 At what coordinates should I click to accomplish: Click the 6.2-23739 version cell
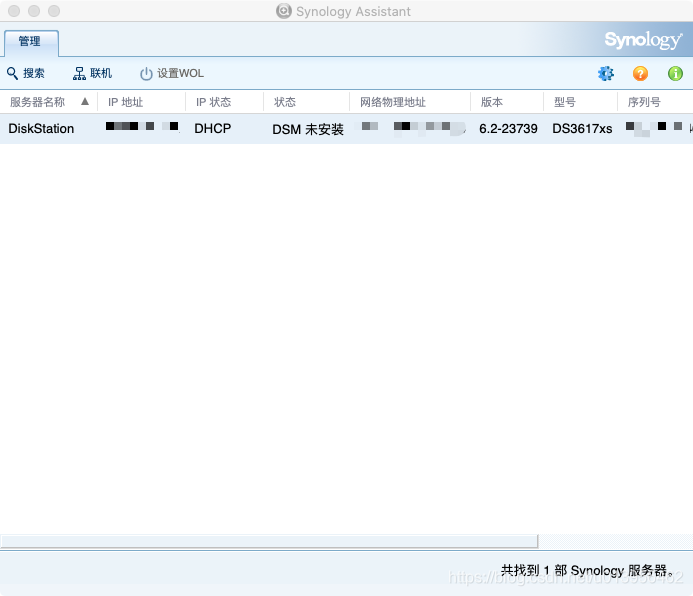(x=508, y=129)
